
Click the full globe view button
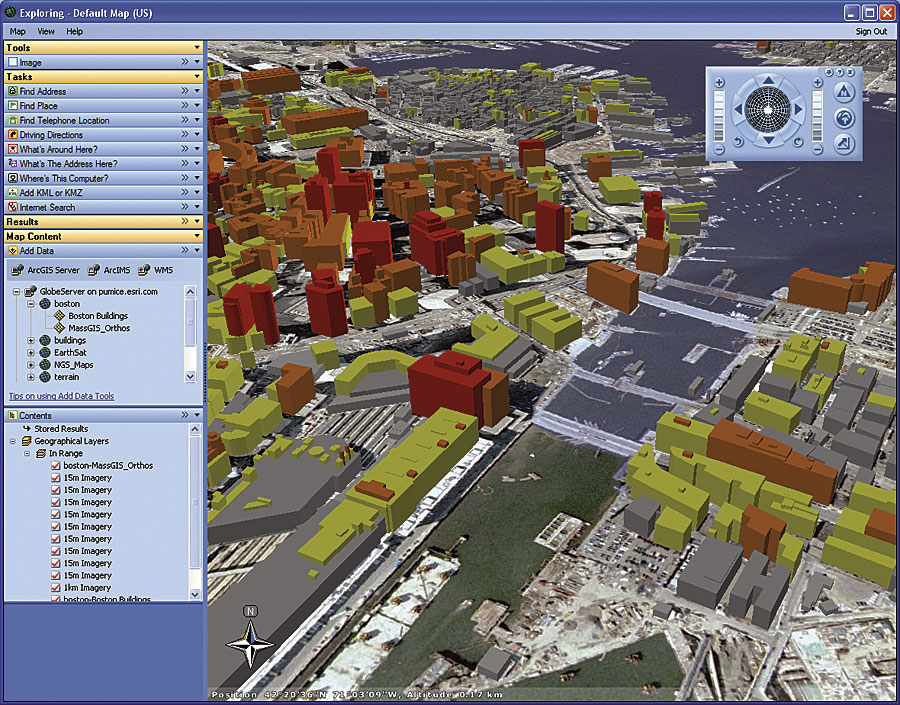click(843, 118)
